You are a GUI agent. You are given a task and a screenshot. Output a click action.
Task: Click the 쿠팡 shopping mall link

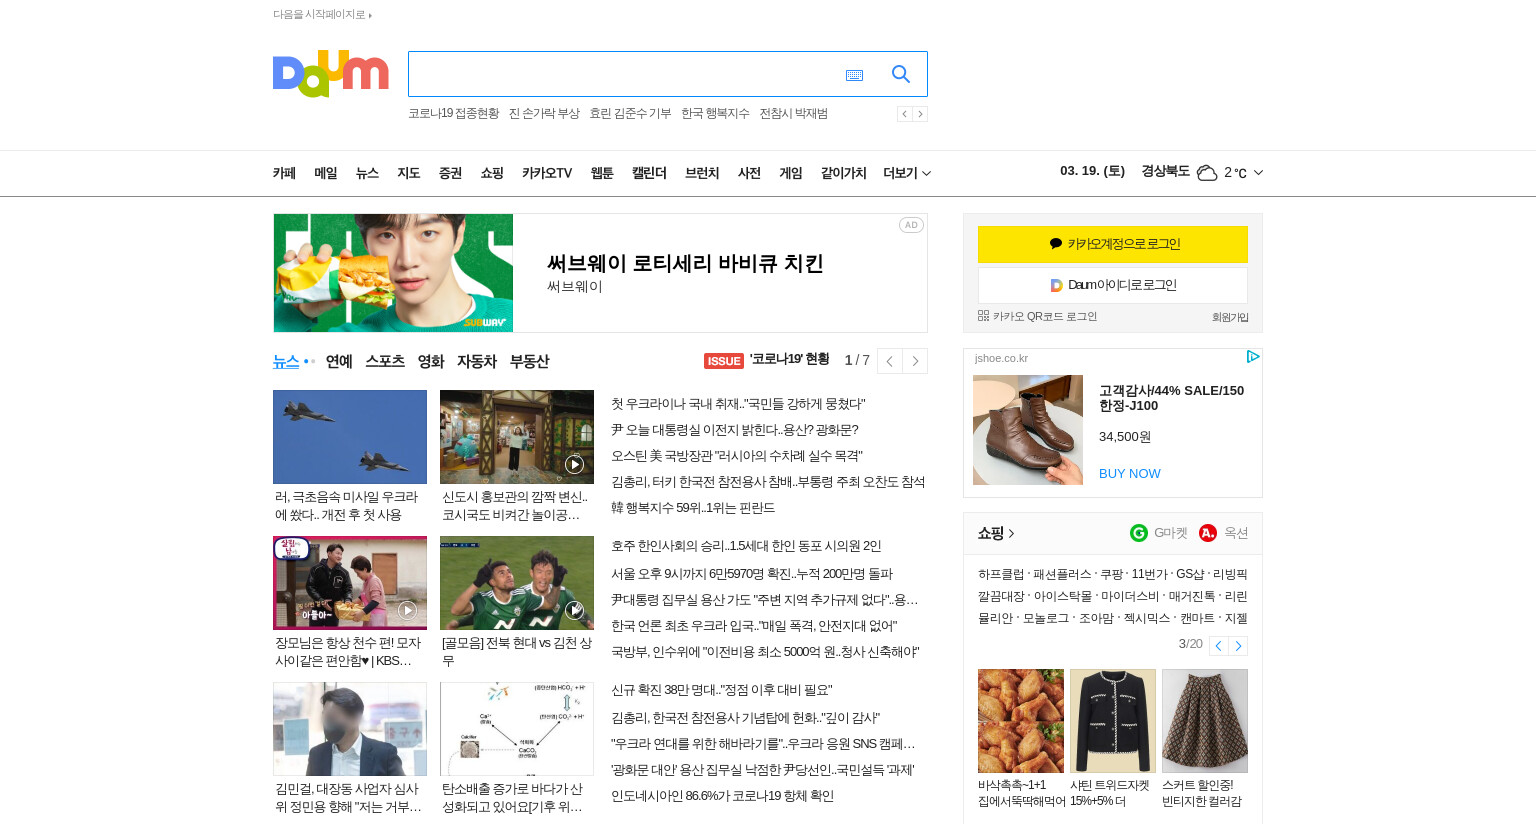tap(1112, 574)
